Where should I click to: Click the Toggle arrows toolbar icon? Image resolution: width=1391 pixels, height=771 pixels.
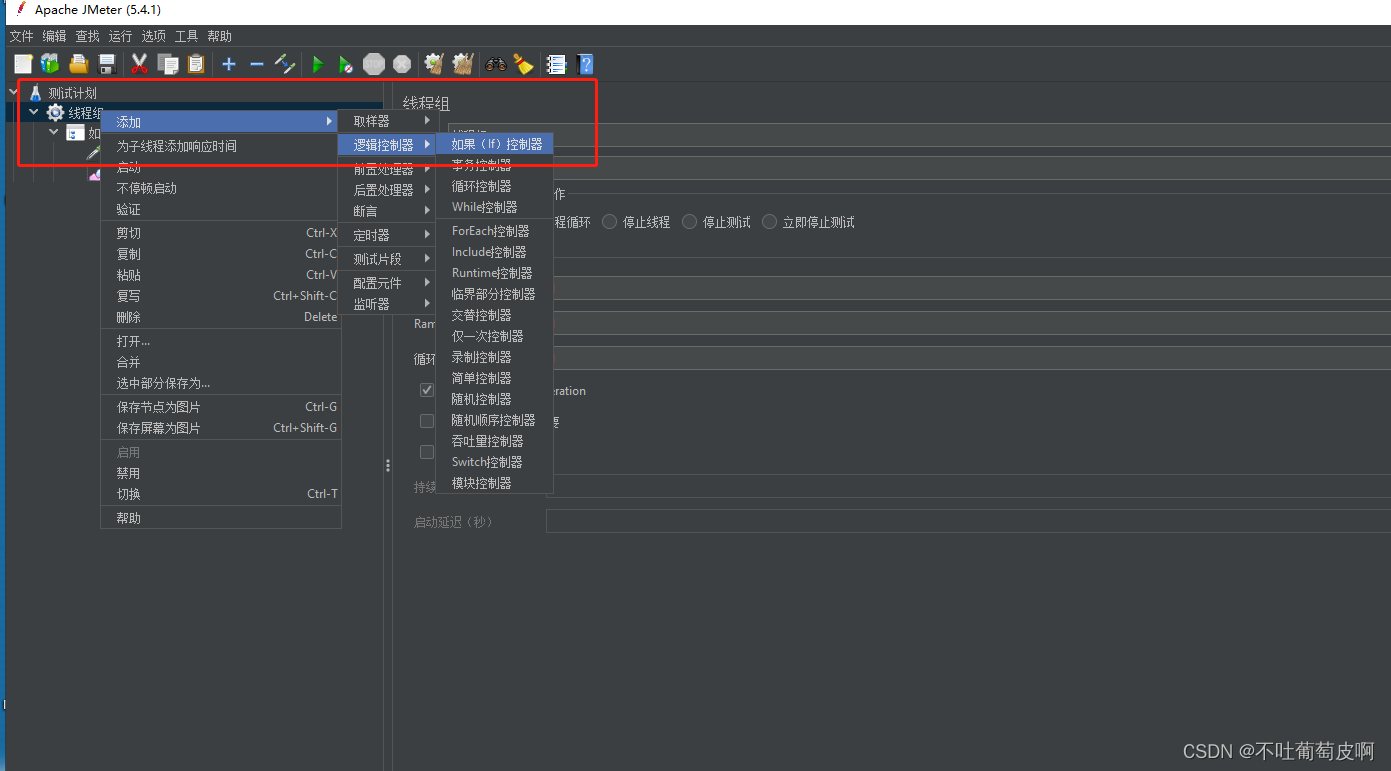pyautogui.click(x=285, y=64)
